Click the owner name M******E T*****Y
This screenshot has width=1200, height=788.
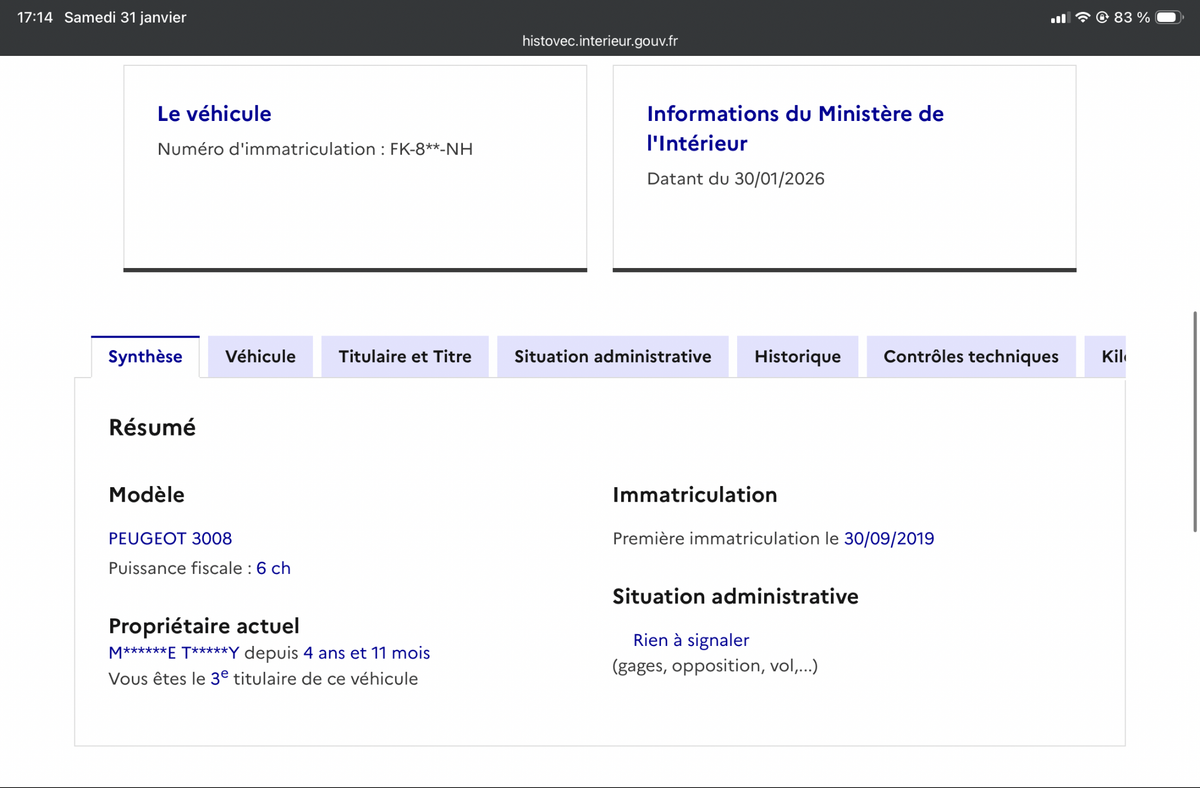coord(174,653)
